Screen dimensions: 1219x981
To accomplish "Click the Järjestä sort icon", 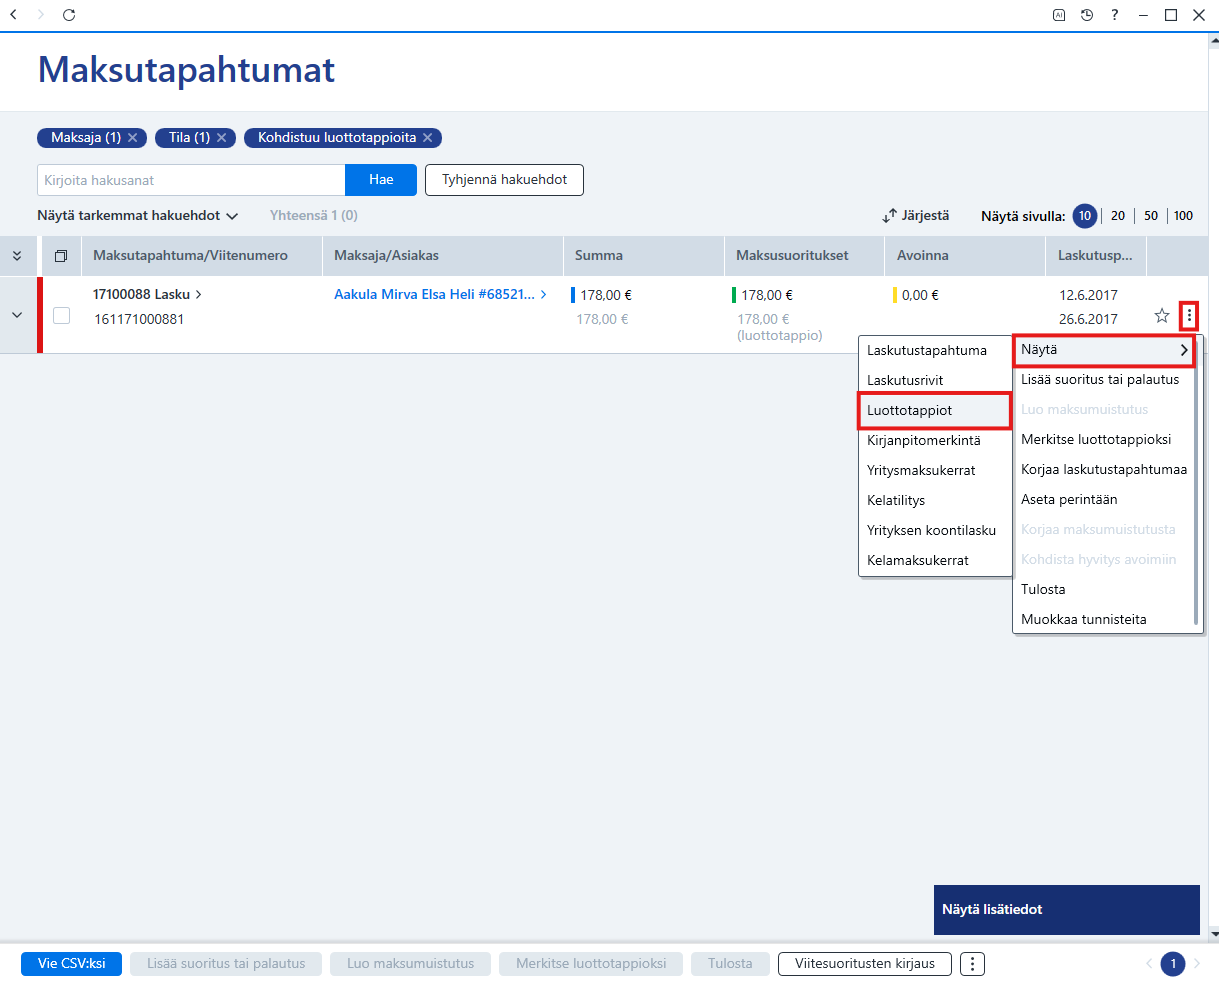I will tap(889, 216).
